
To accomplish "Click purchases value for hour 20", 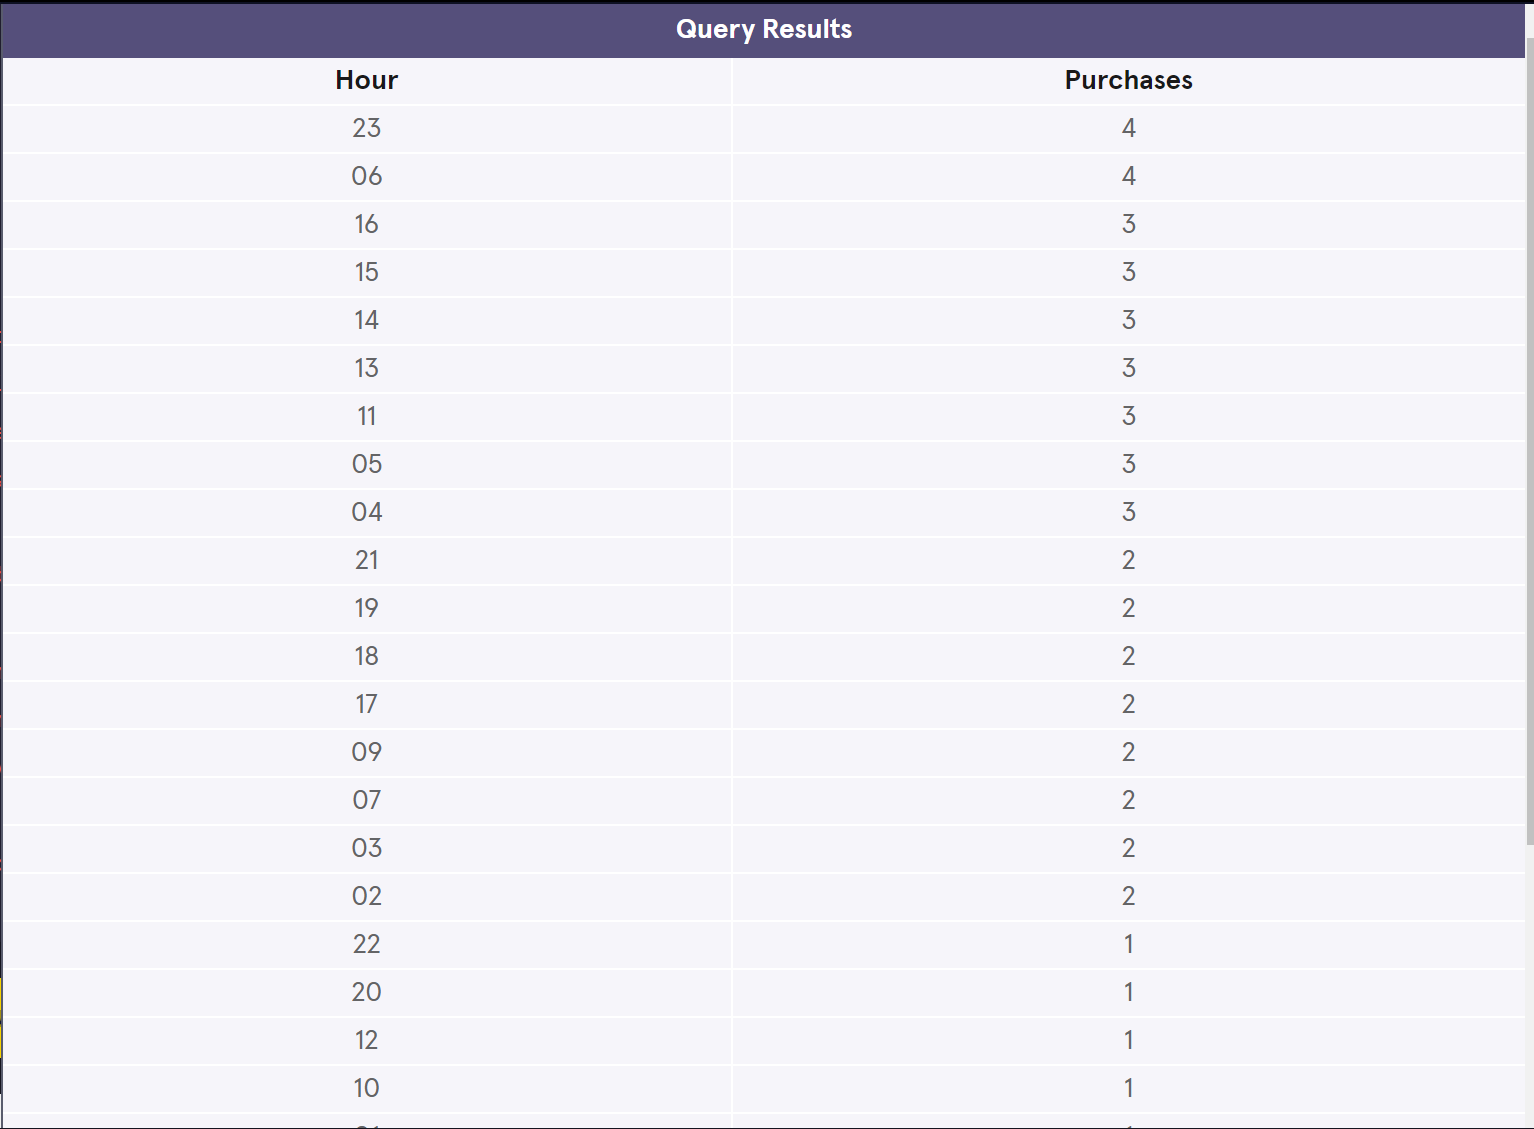I will pyautogui.click(x=1128, y=993).
